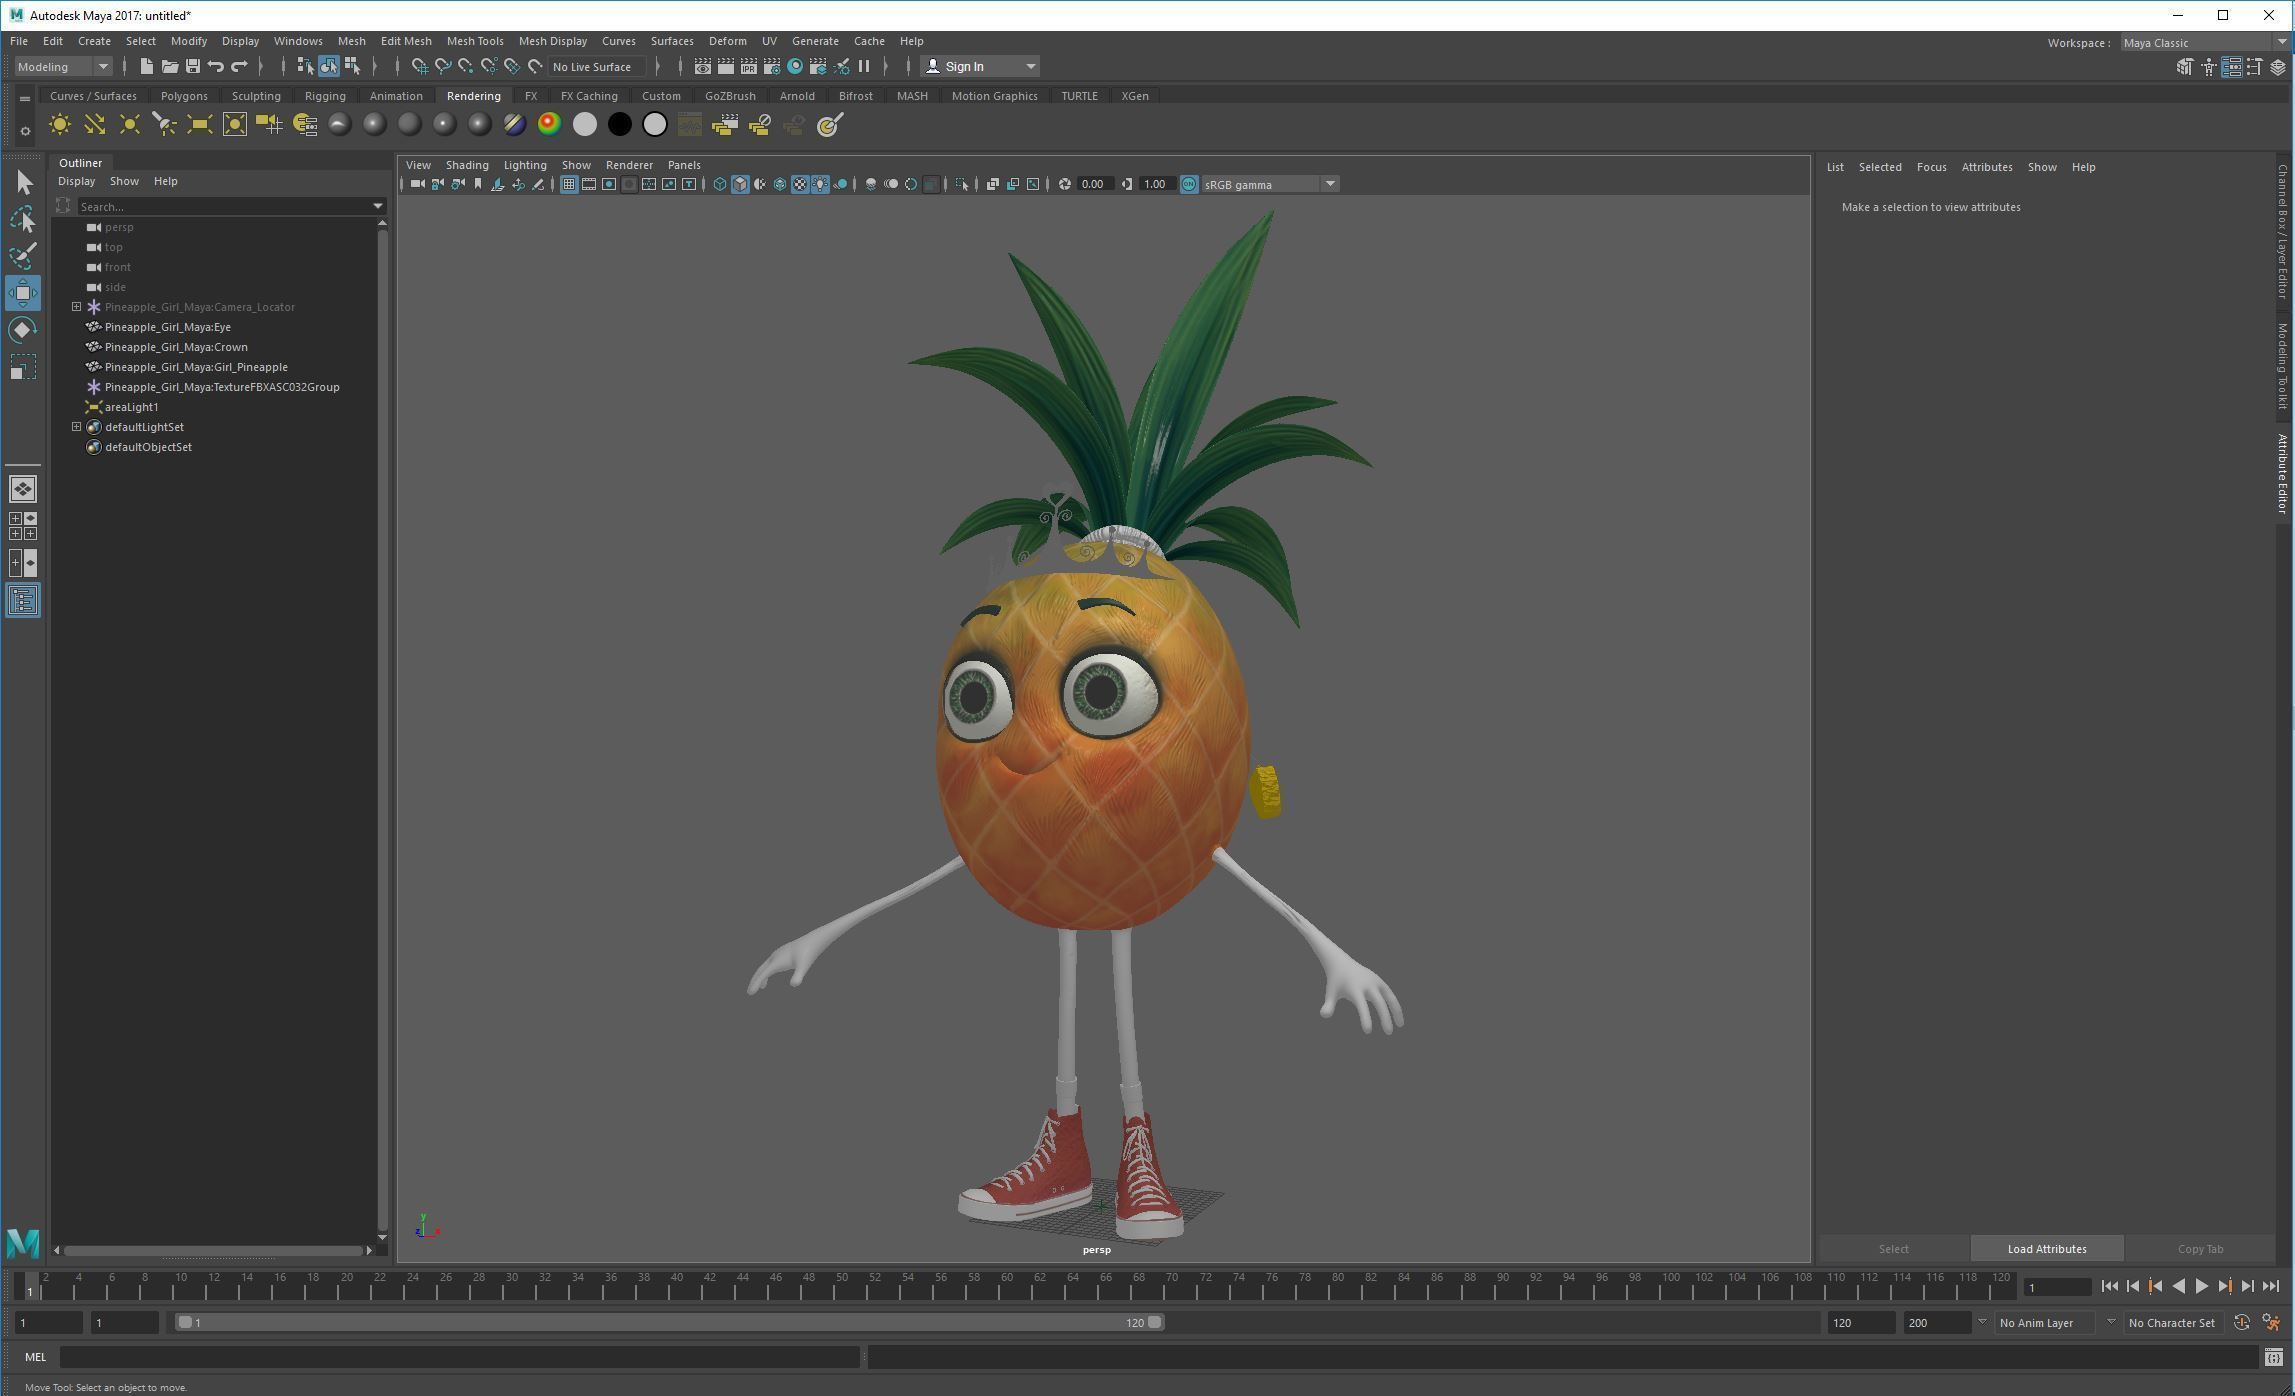2295x1396 pixels.
Task: Click the ramp shader shelf icon
Action: 549,125
